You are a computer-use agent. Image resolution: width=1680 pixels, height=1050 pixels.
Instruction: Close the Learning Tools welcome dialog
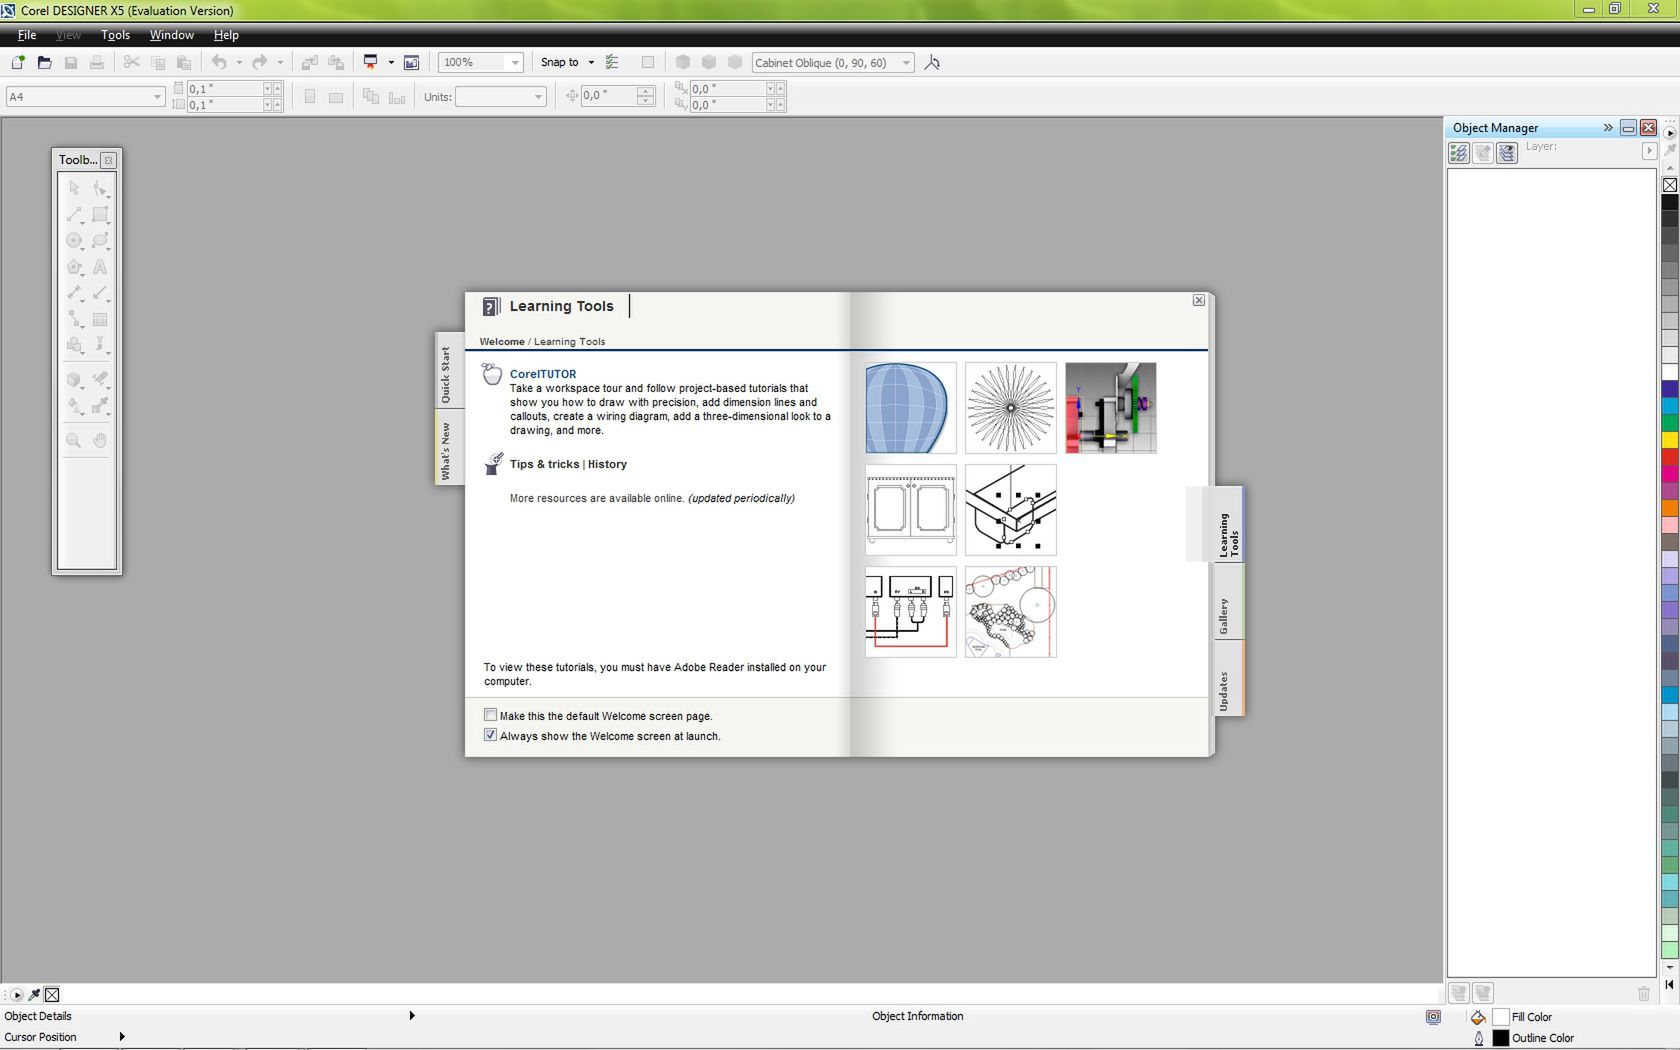1198,301
